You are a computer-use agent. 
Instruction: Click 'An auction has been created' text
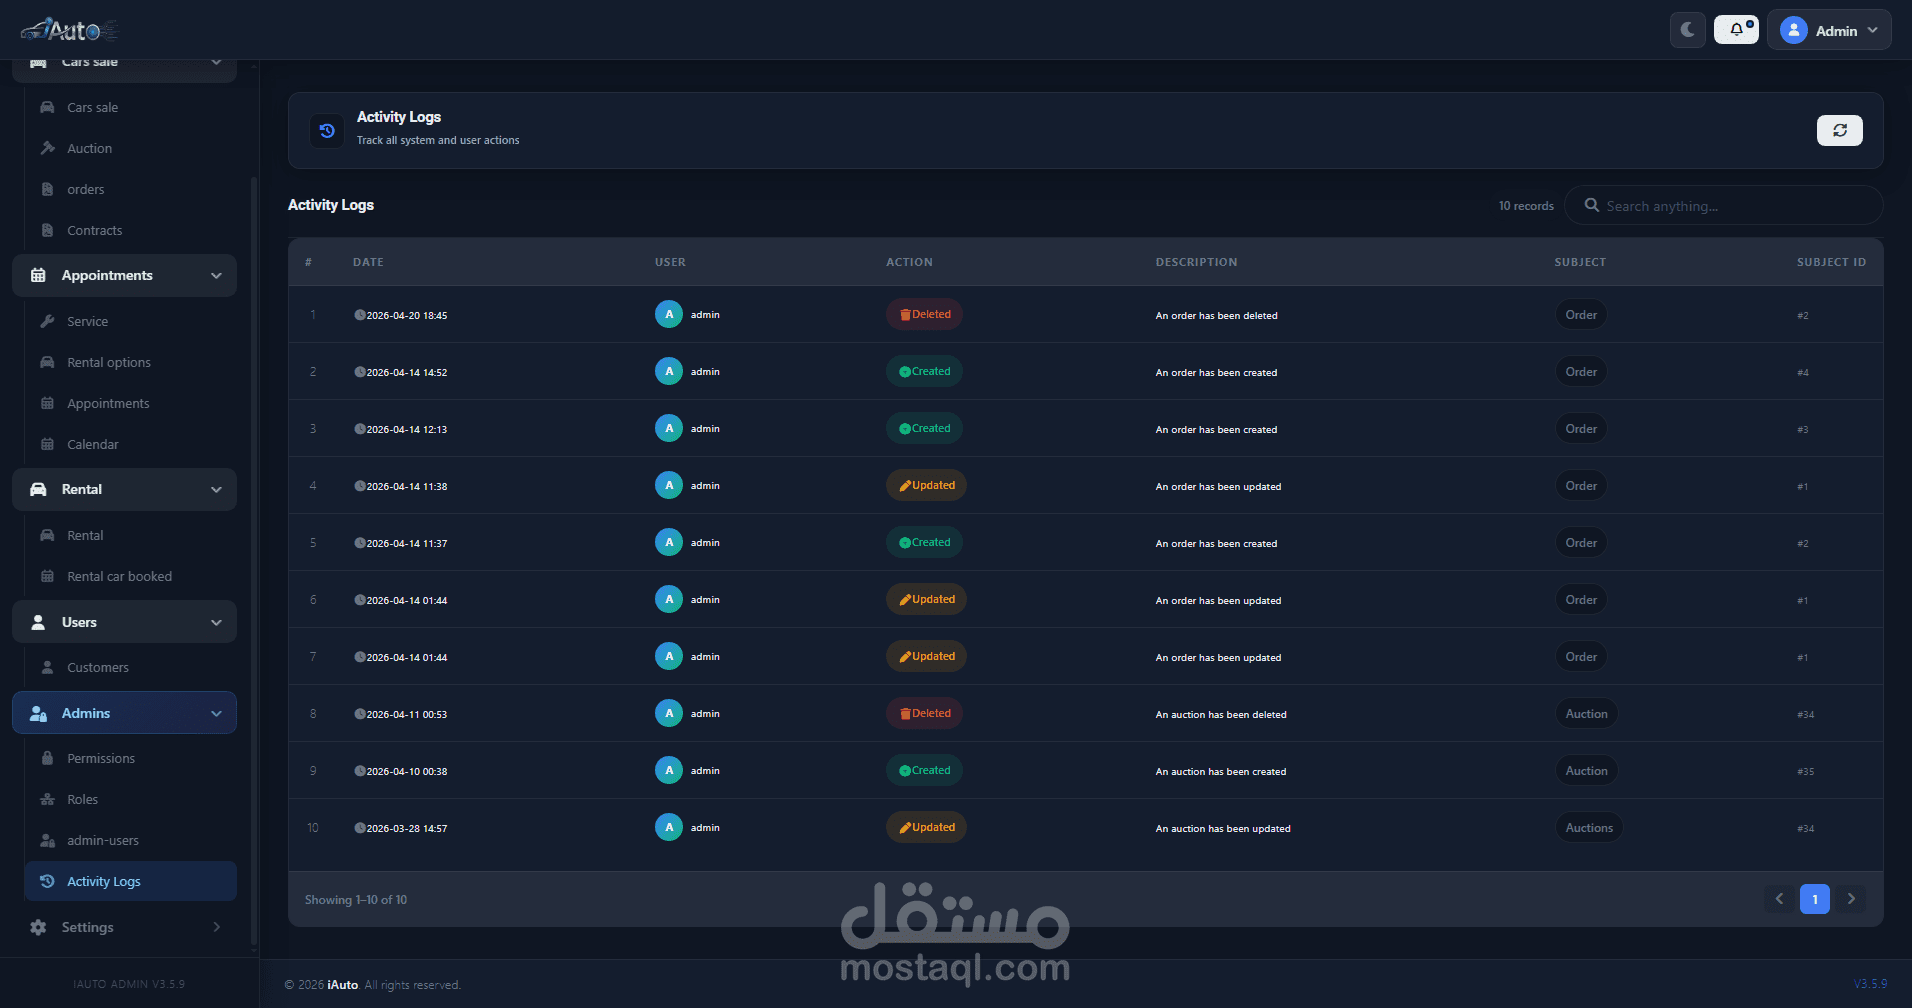1221,771
